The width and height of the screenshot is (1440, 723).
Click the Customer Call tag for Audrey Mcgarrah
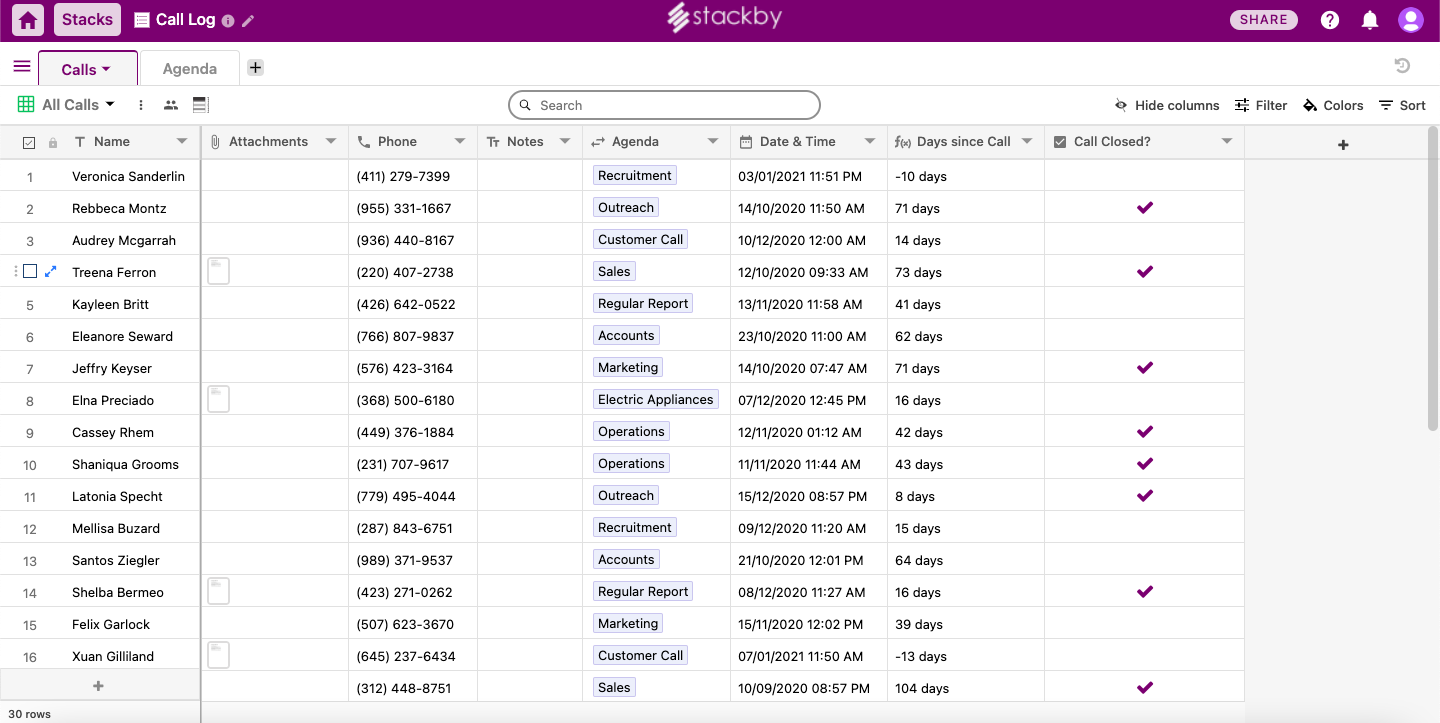tap(641, 239)
